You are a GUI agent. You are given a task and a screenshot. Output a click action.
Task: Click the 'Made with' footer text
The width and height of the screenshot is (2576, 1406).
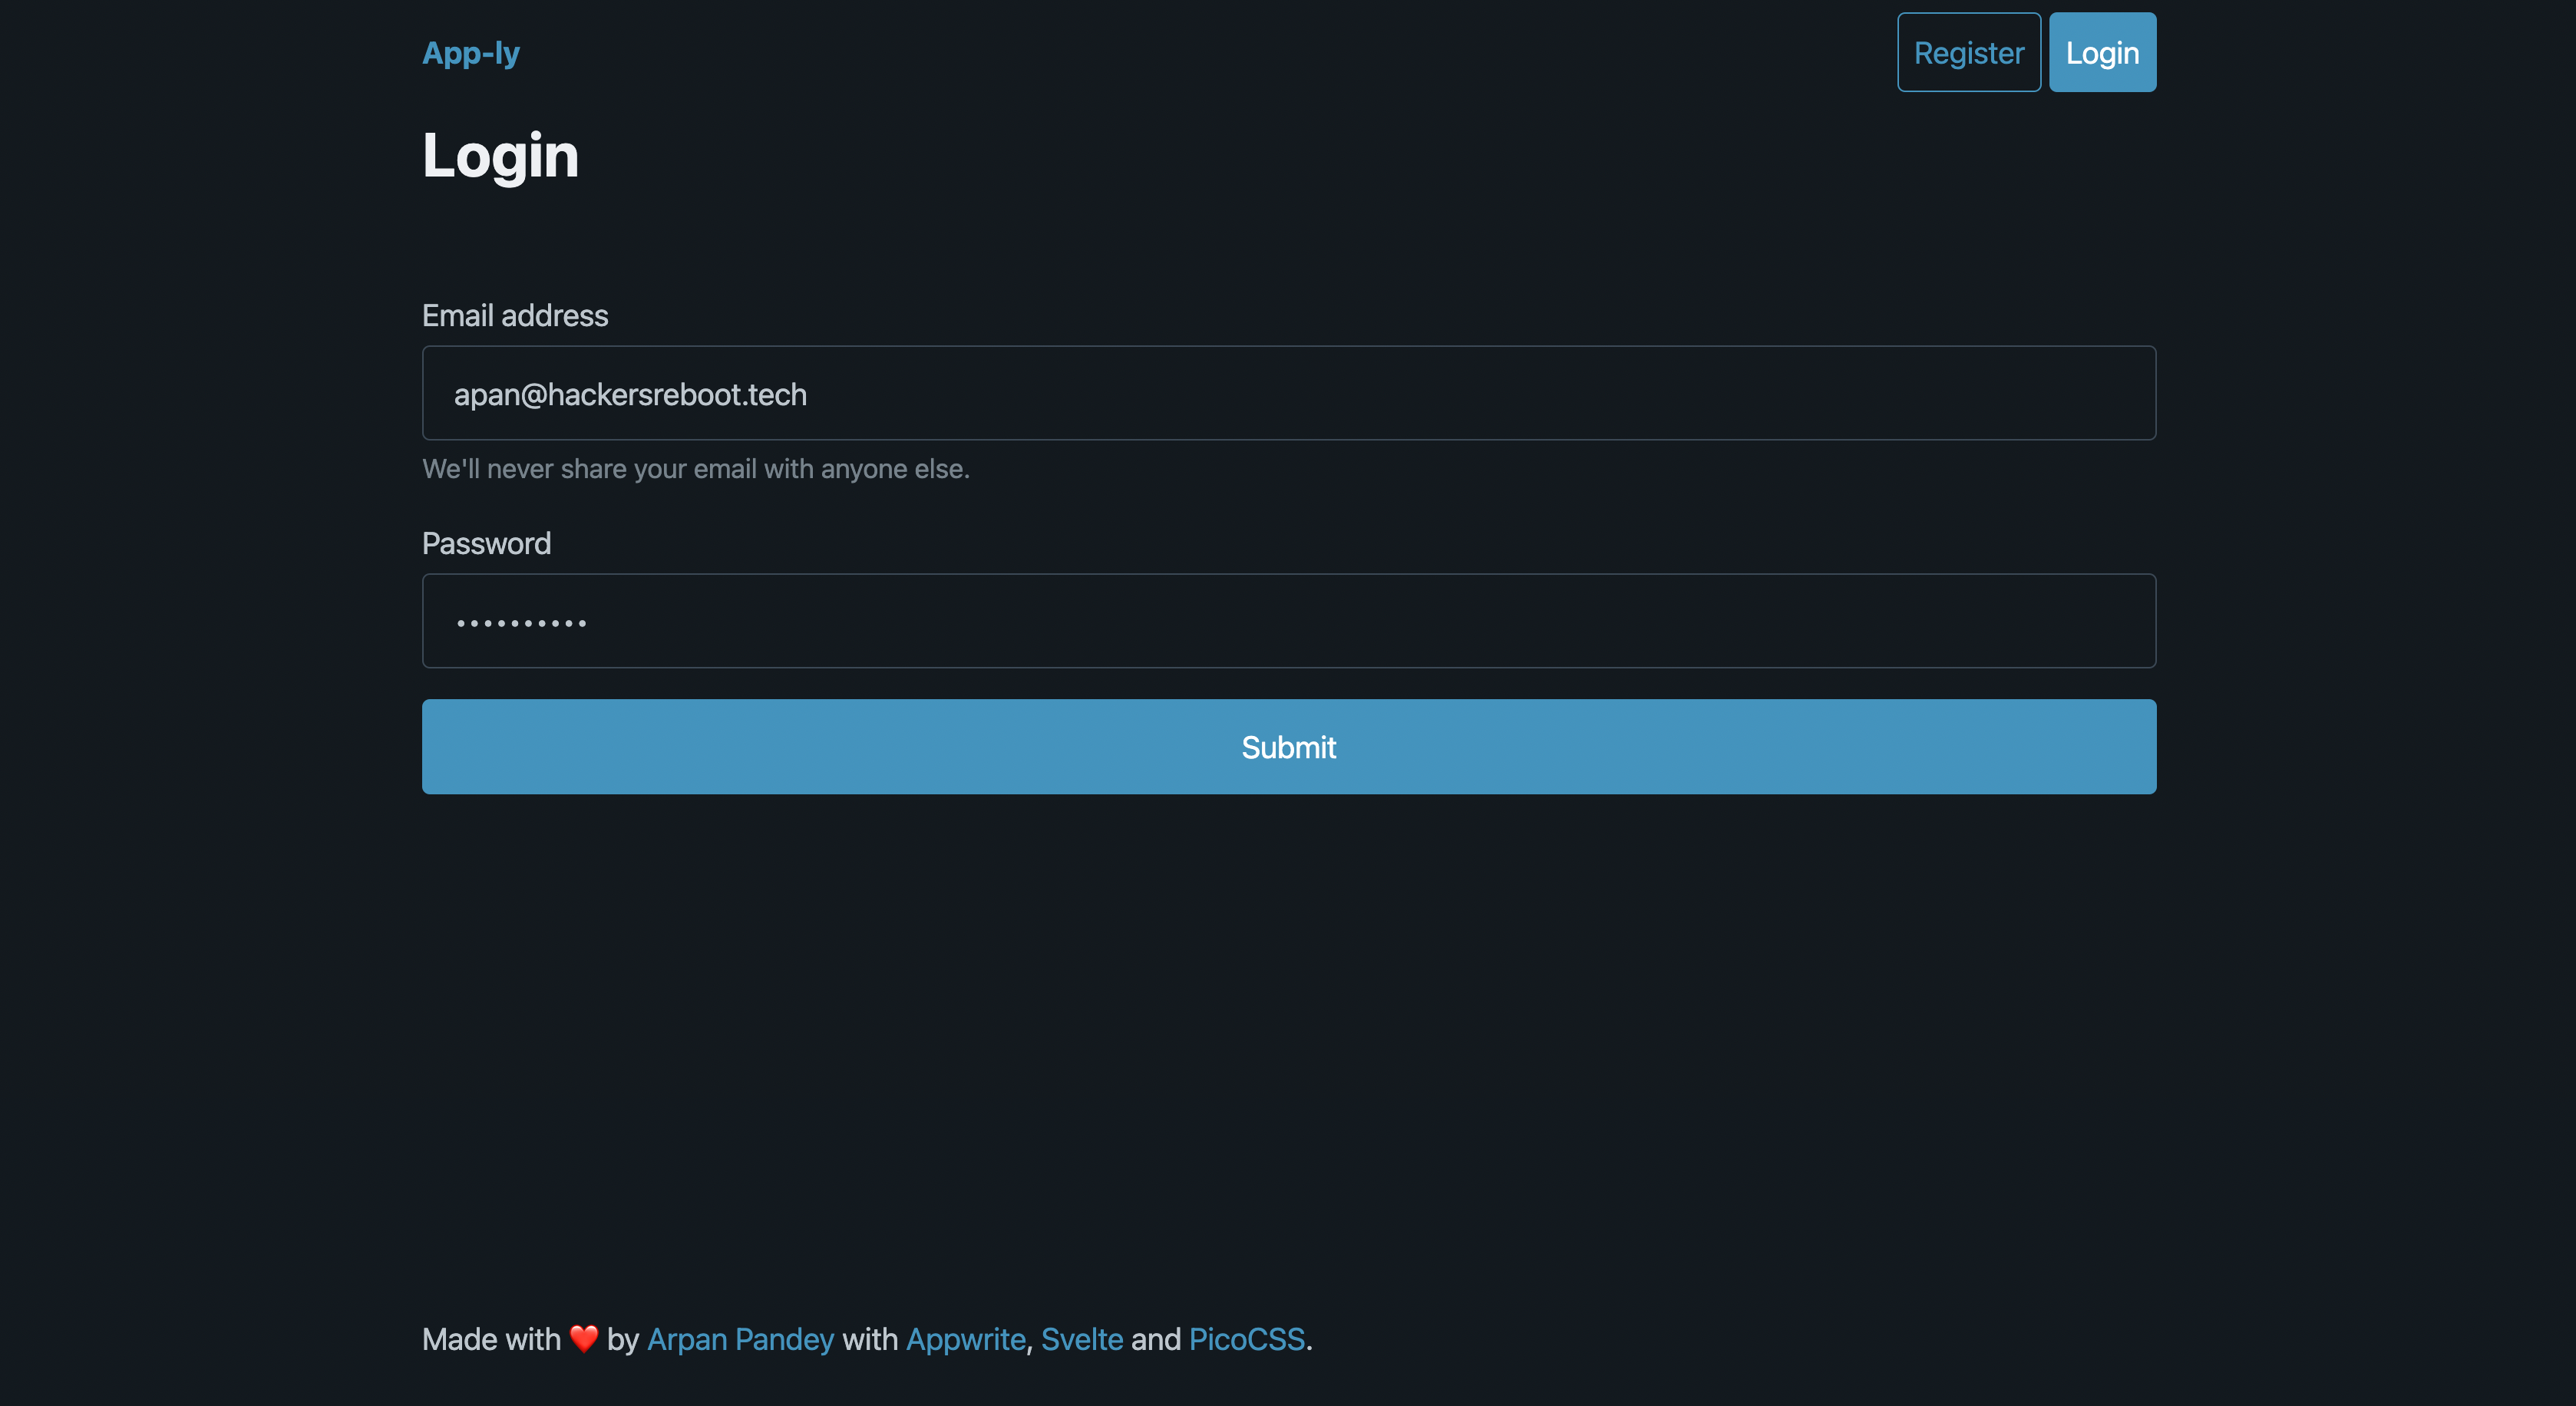pos(491,1339)
